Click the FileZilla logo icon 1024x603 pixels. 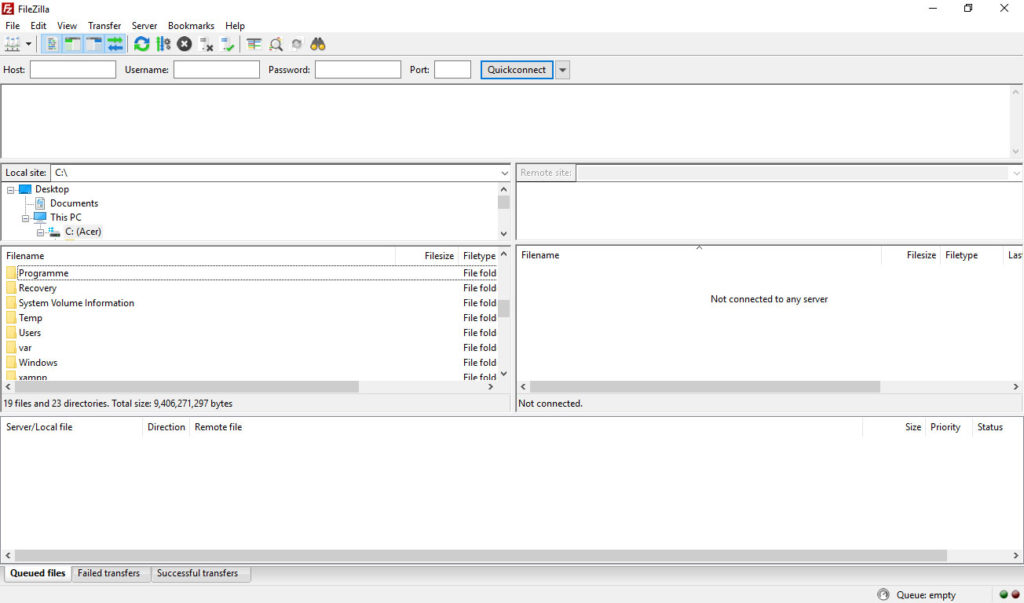tap(9, 8)
